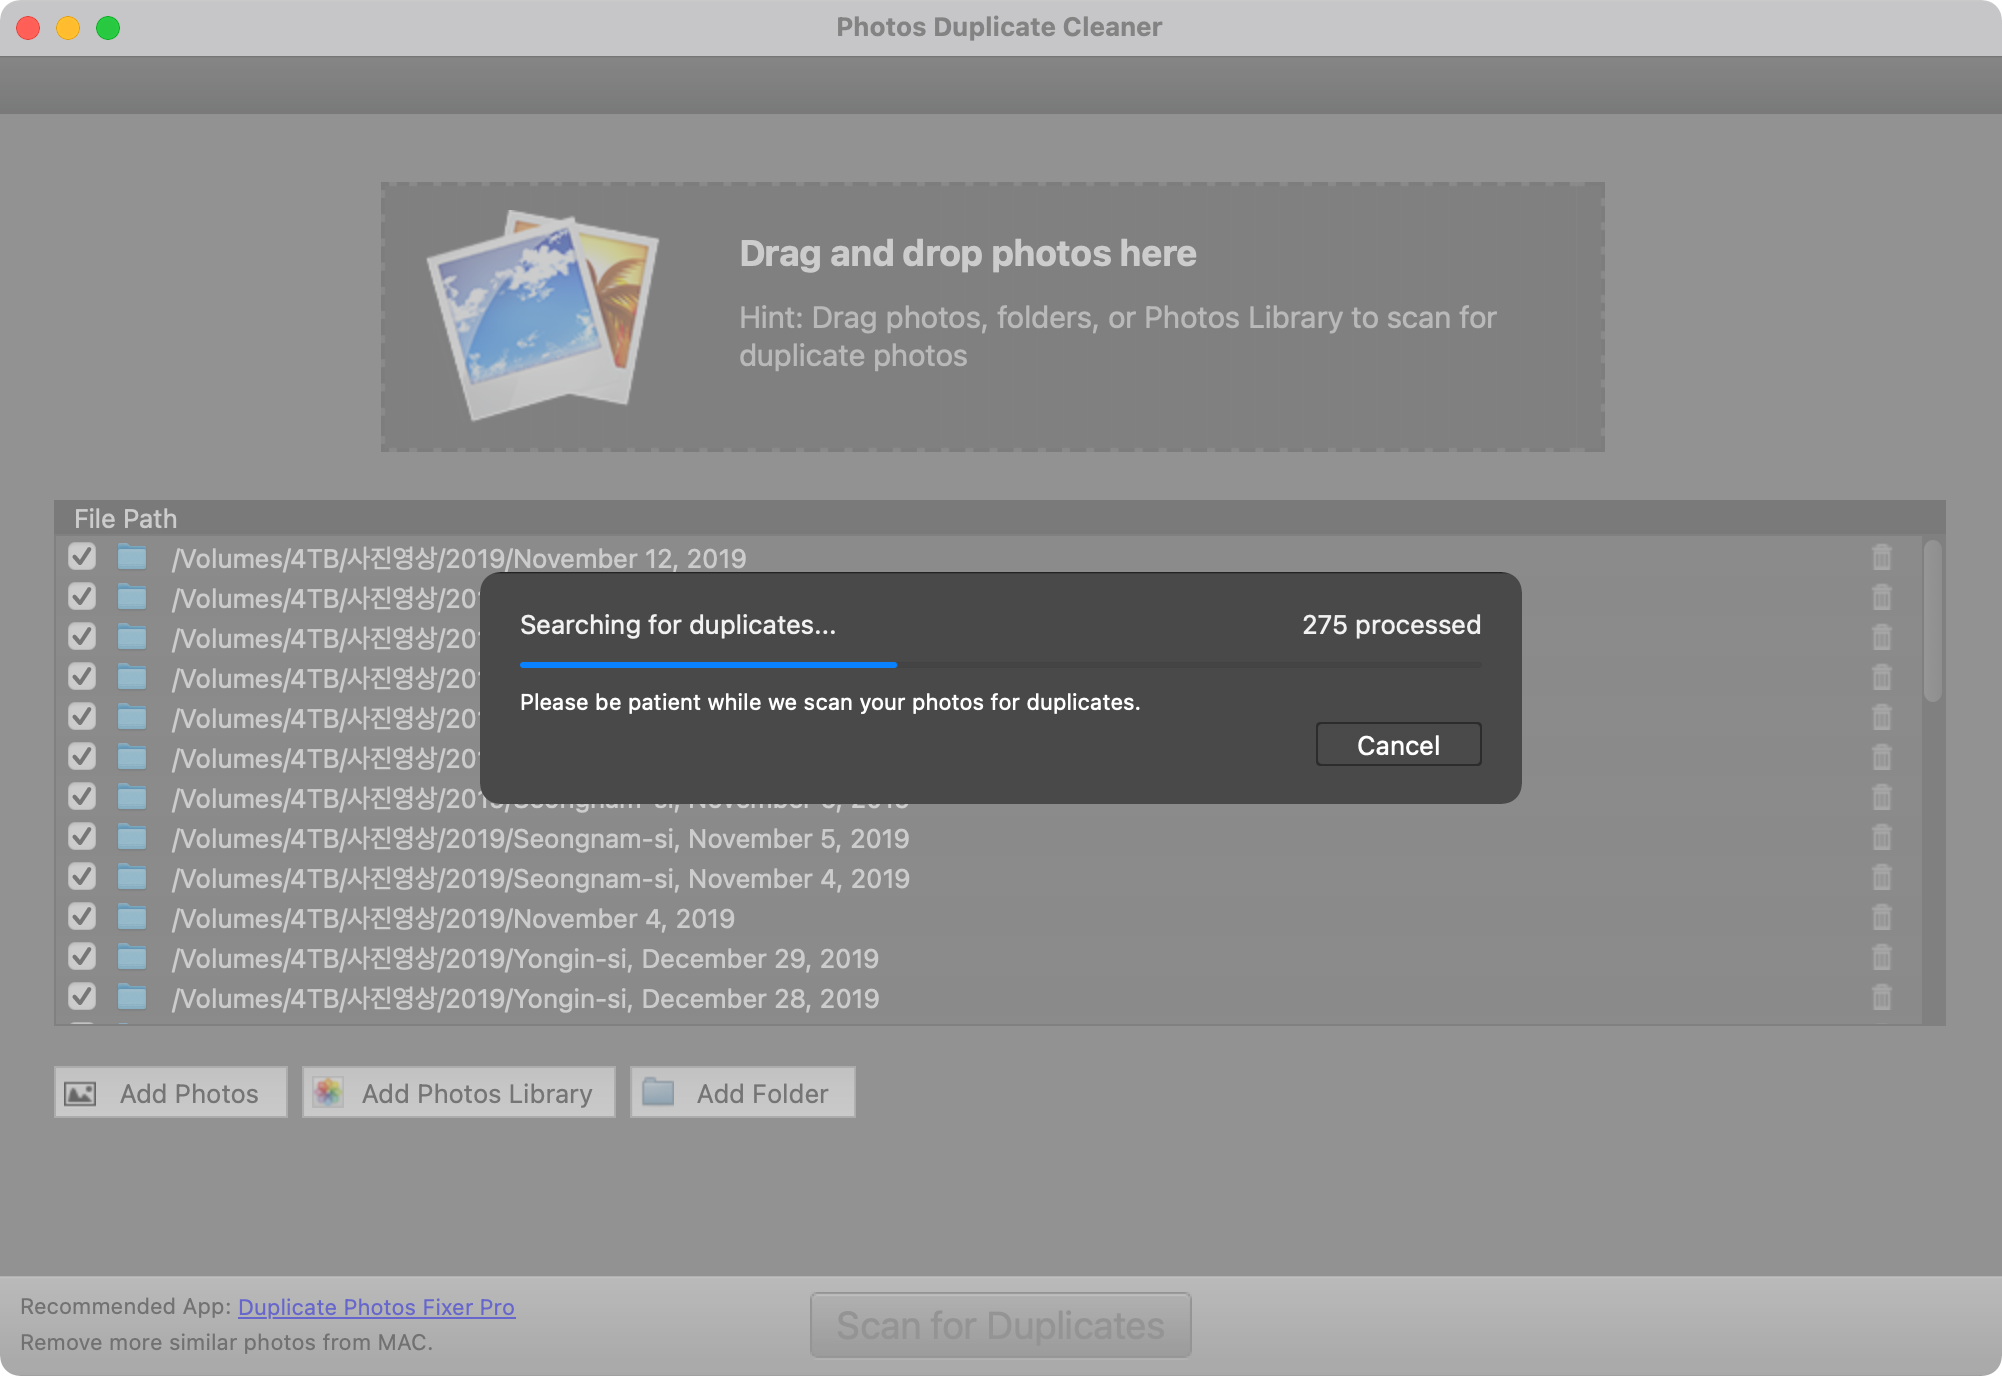
Task: Click Add Photos button
Action: tap(171, 1093)
